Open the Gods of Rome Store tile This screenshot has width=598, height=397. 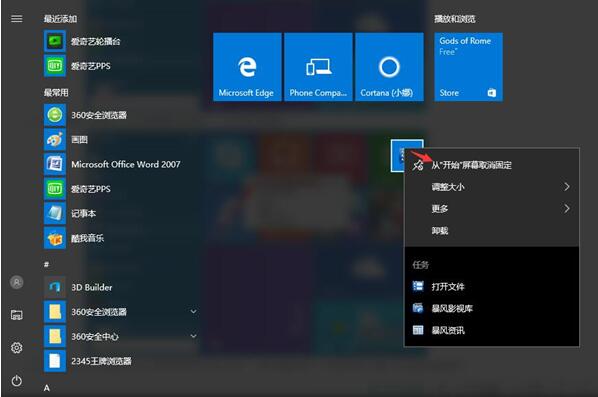tap(468, 67)
